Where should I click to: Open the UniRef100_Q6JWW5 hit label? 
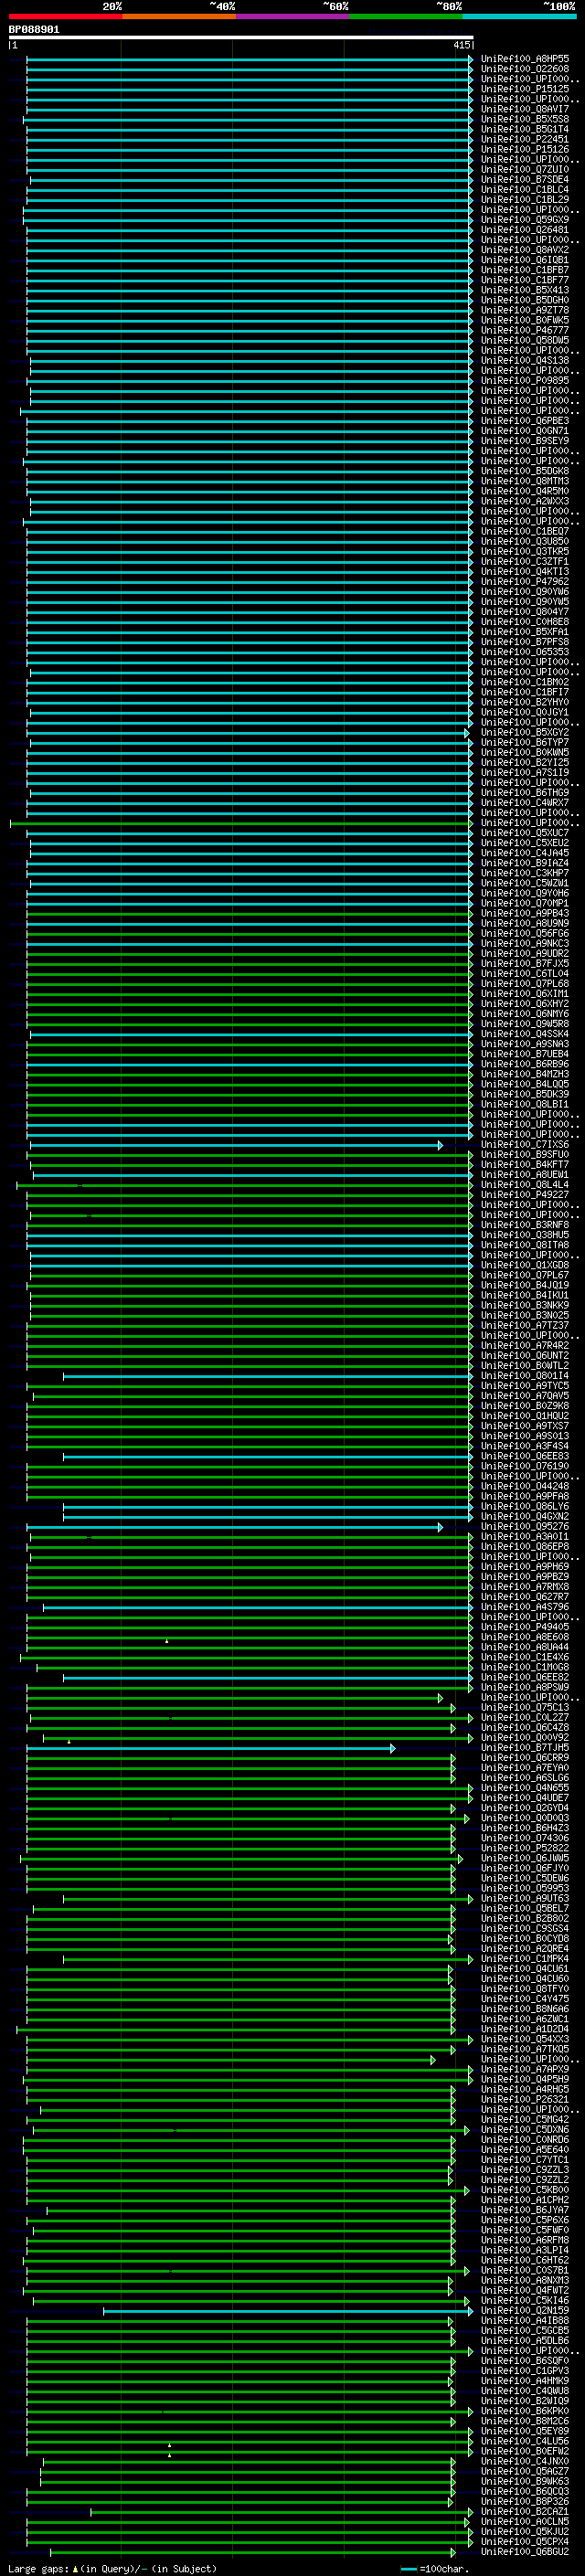pyautogui.click(x=524, y=1859)
